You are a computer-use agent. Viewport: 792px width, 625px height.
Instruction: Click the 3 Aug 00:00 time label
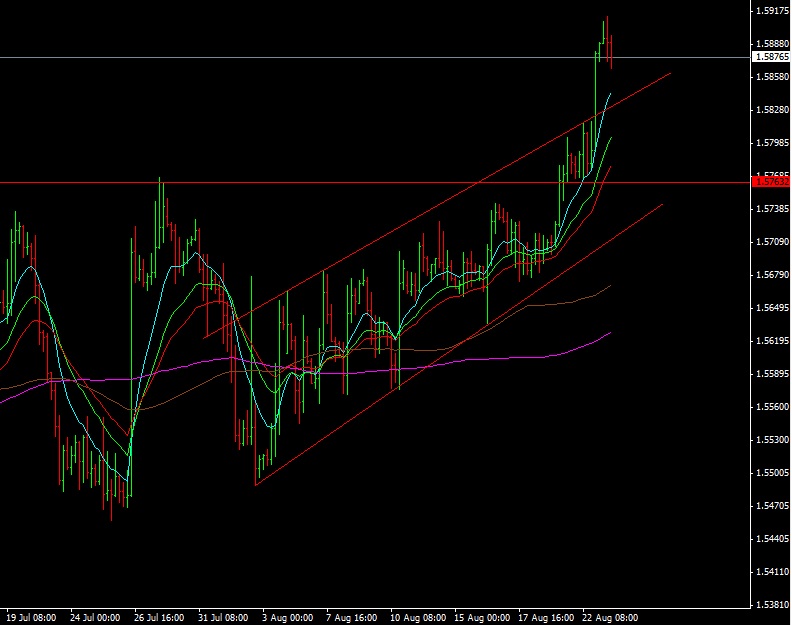(x=287, y=618)
